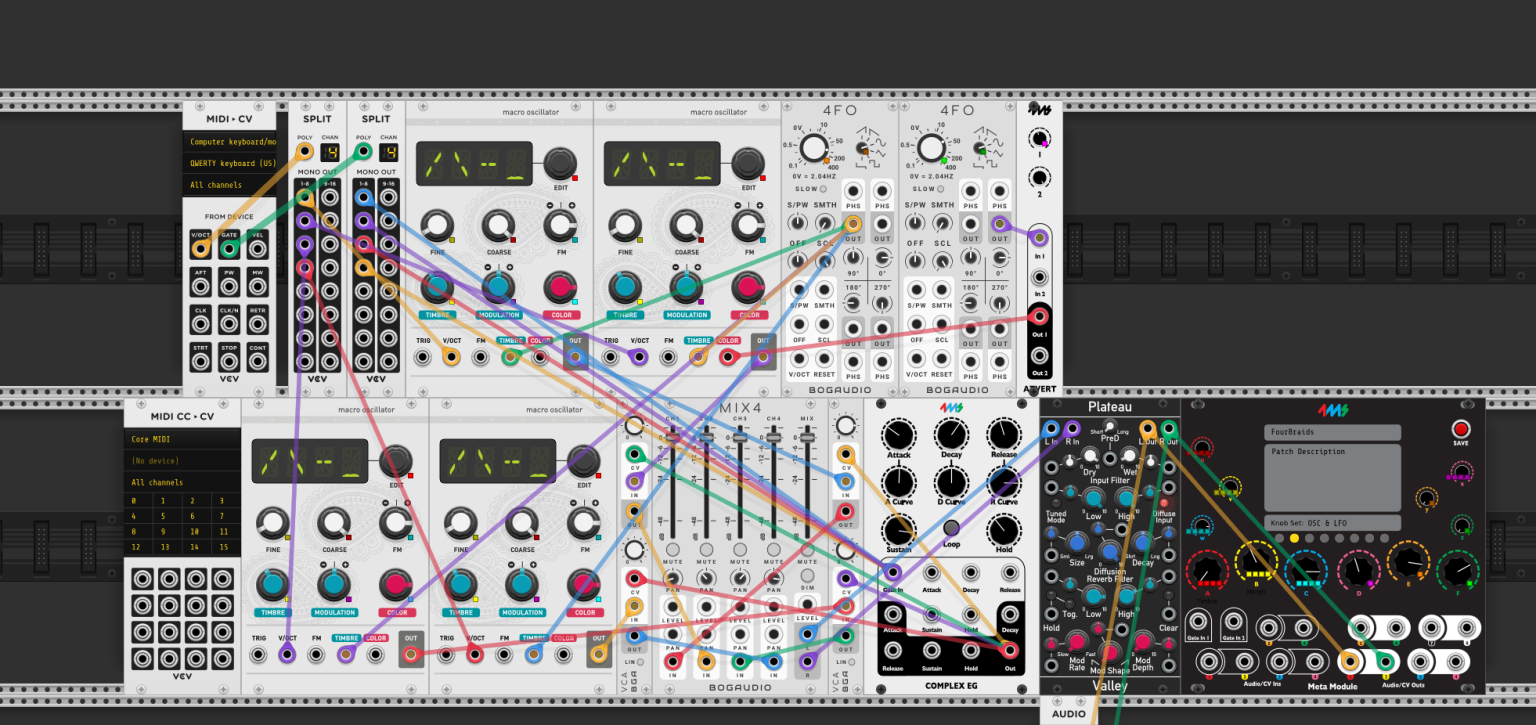Click the CLK/N output jack on MIDI-CV

click(x=230, y=323)
